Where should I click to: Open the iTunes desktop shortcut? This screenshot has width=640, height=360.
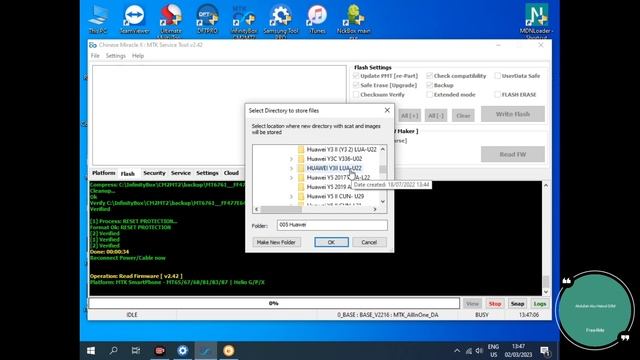pos(317,19)
